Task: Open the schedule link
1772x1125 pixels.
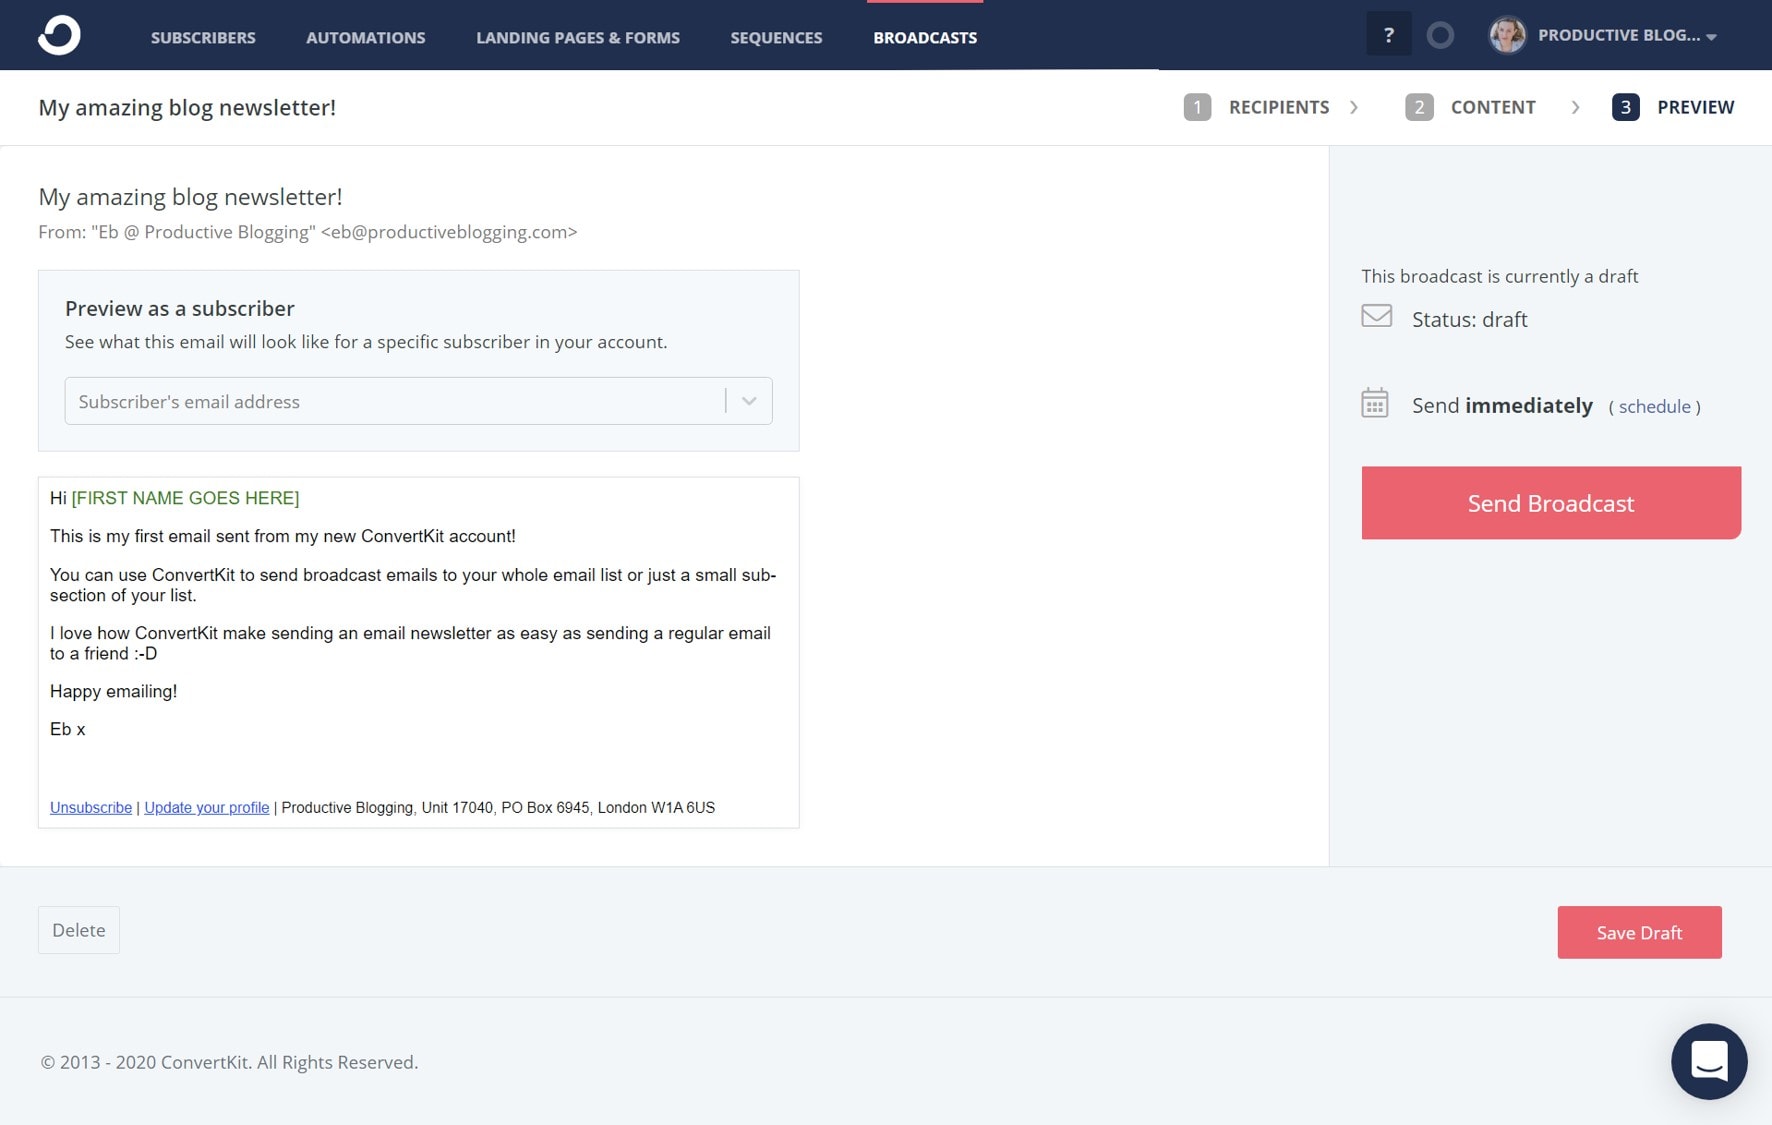Action: coord(1654,406)
